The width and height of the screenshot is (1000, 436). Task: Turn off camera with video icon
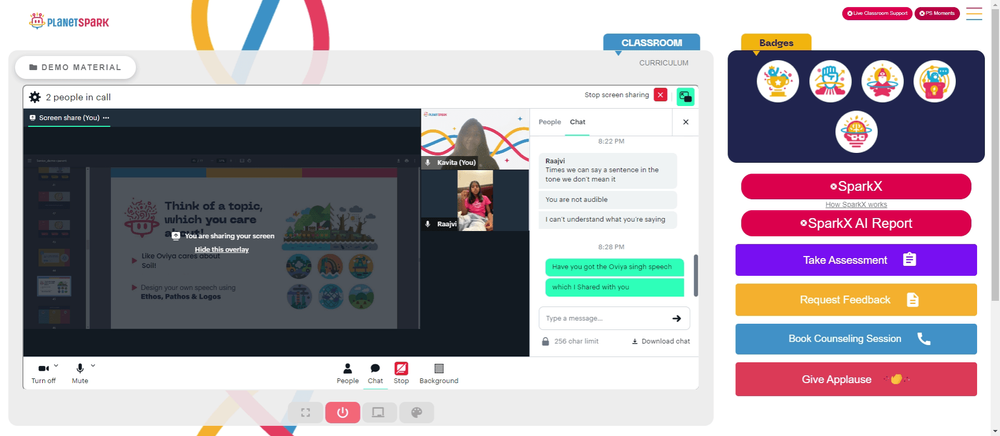[43, 368]
